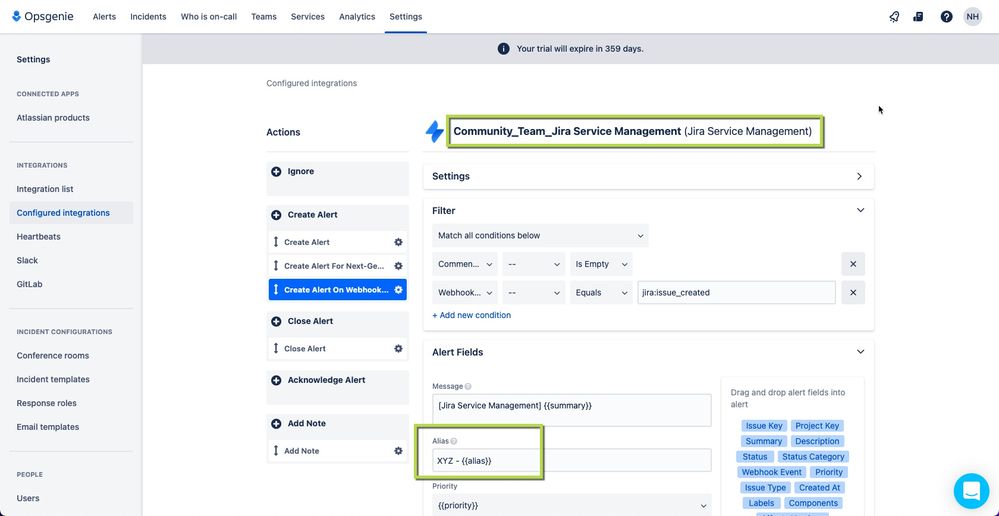This screenshot has width=999, height=516.
Task: Select the Summary field tag
Action: click(x=763, y=441)
